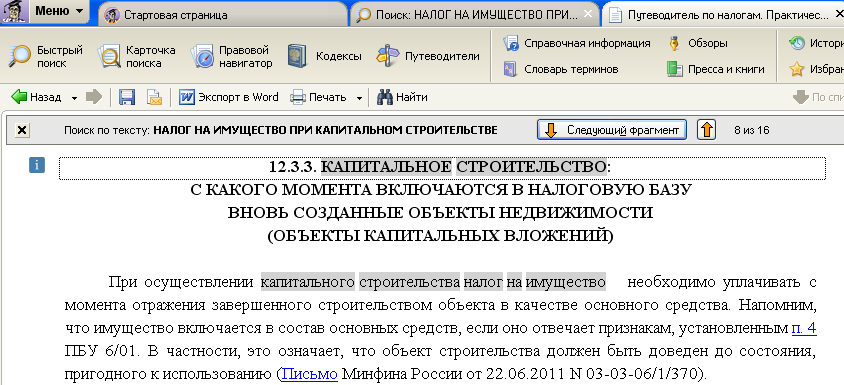Open Обзоры section

coord(698,43)
